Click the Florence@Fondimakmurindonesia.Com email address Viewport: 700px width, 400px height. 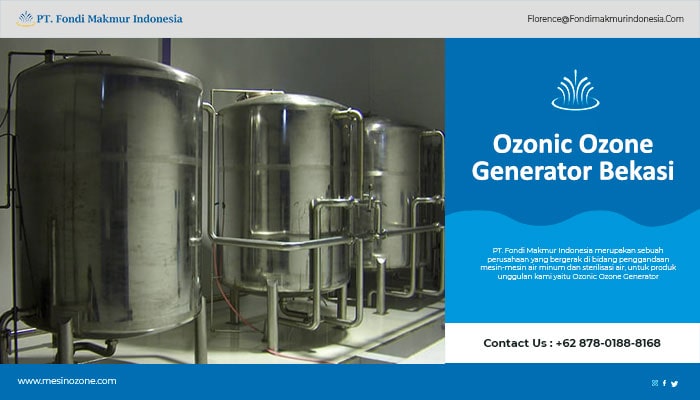point(605,19)
